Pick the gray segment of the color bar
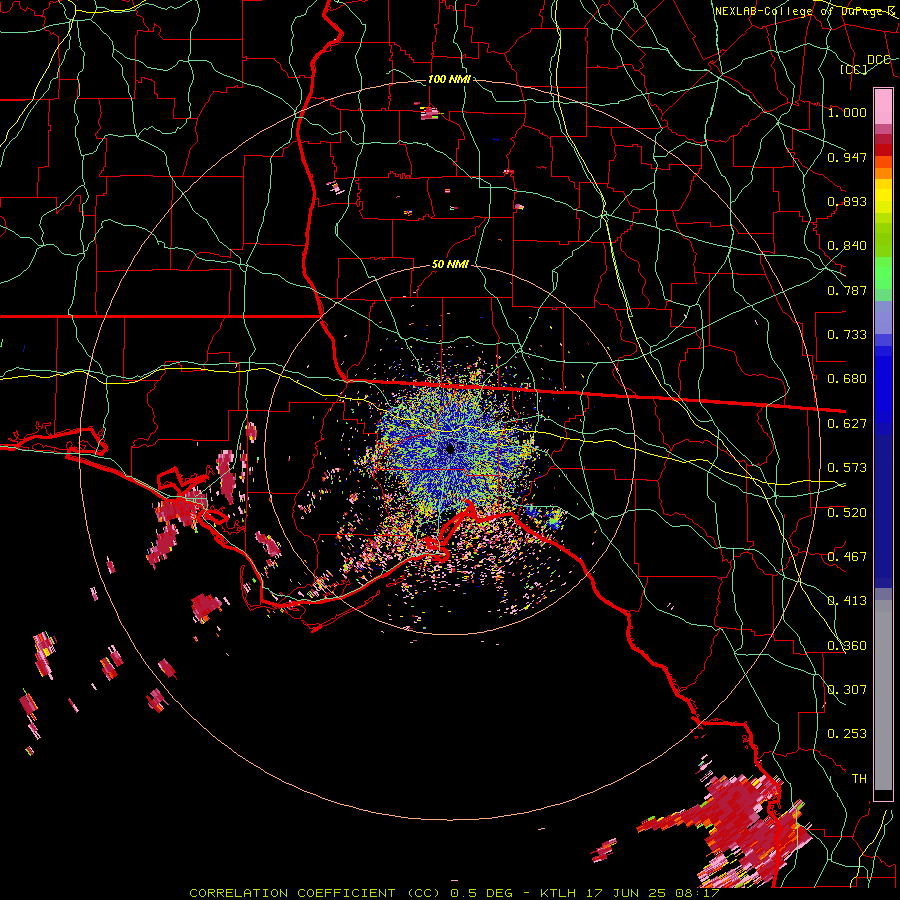900x900 pixels. coord(883,695)
